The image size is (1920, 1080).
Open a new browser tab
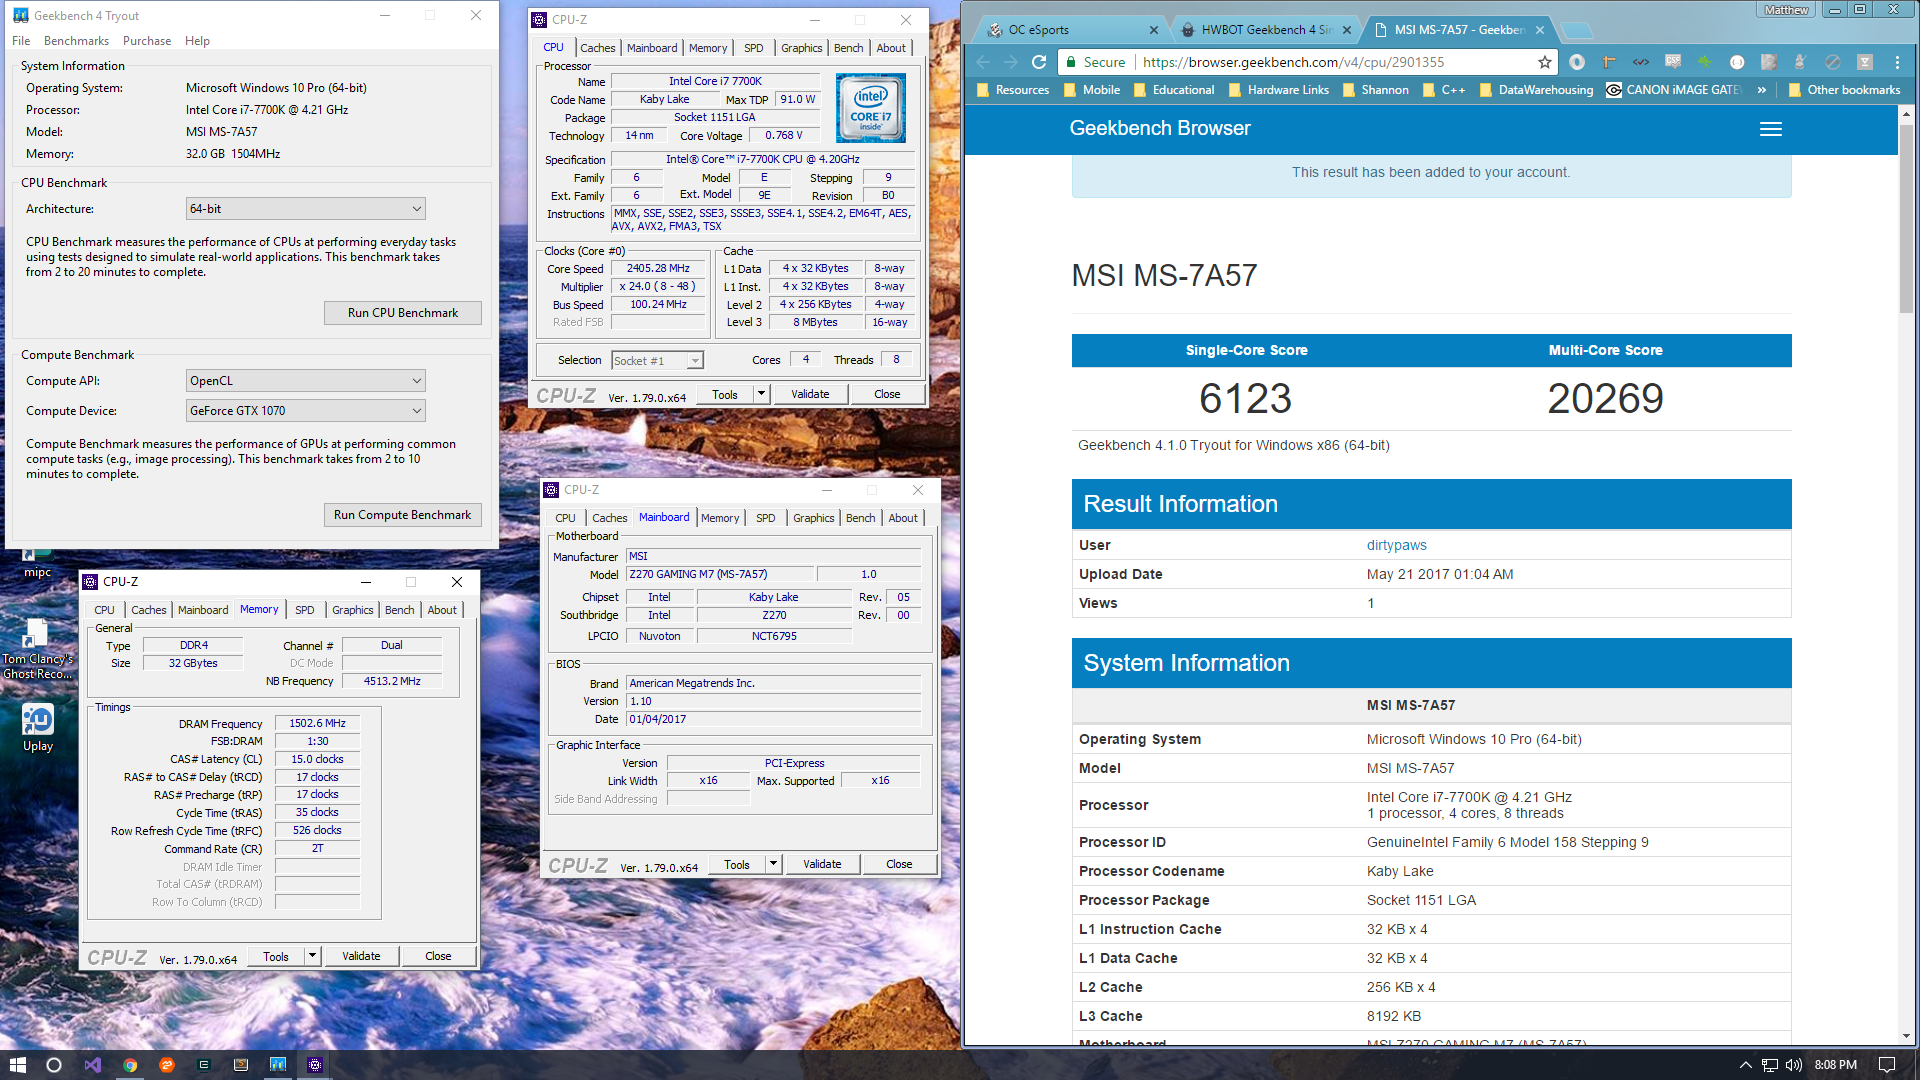pos(1576,30)
